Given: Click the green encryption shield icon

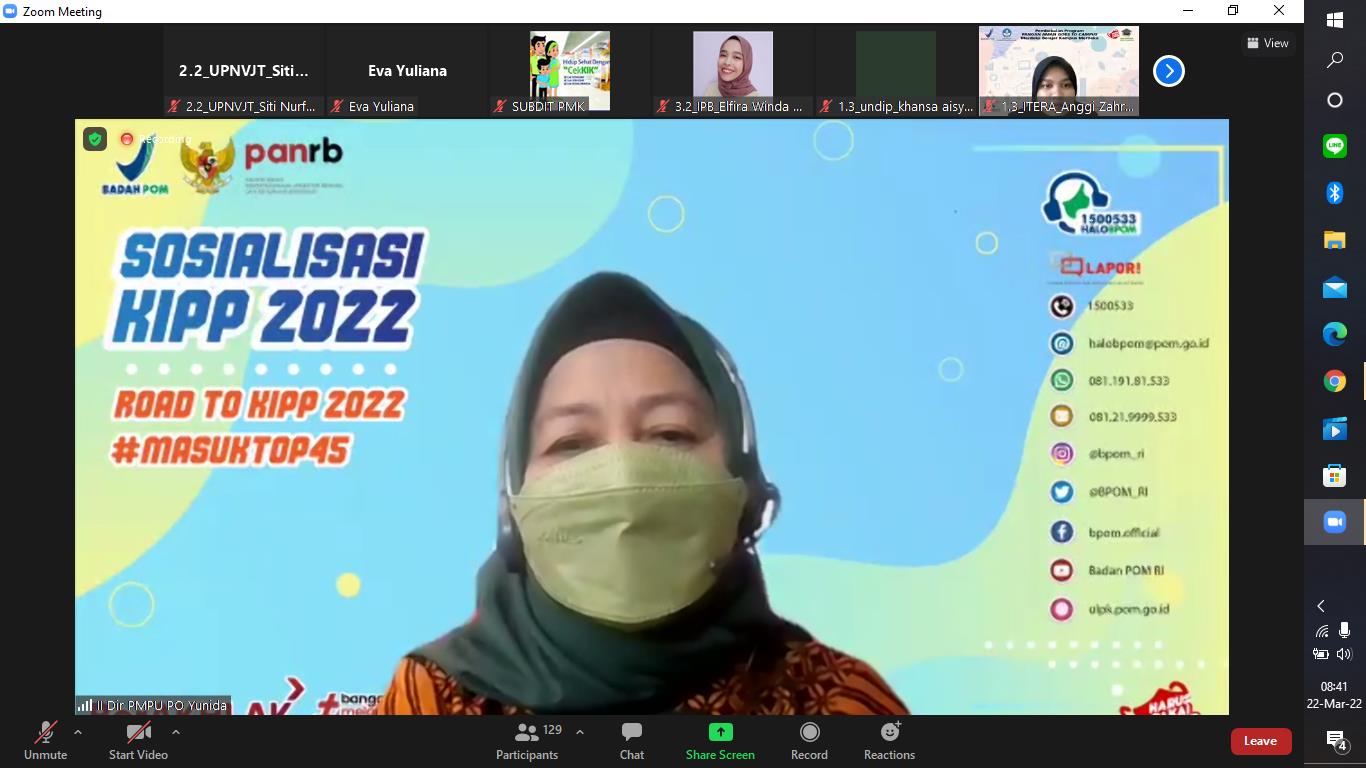Looking at the screenshot, I should [x=95, y=139].
